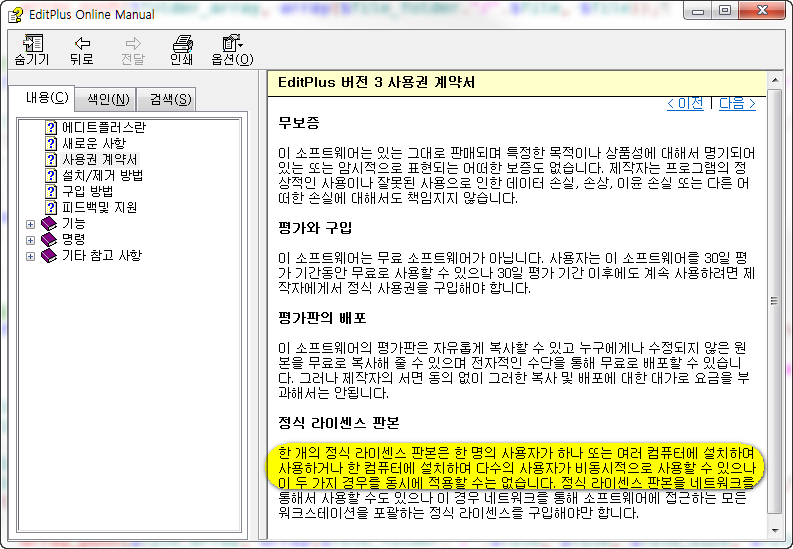Select the 사용권 계약서 topic
Screen dimensions: 793x549
click(x=100, y=160)
